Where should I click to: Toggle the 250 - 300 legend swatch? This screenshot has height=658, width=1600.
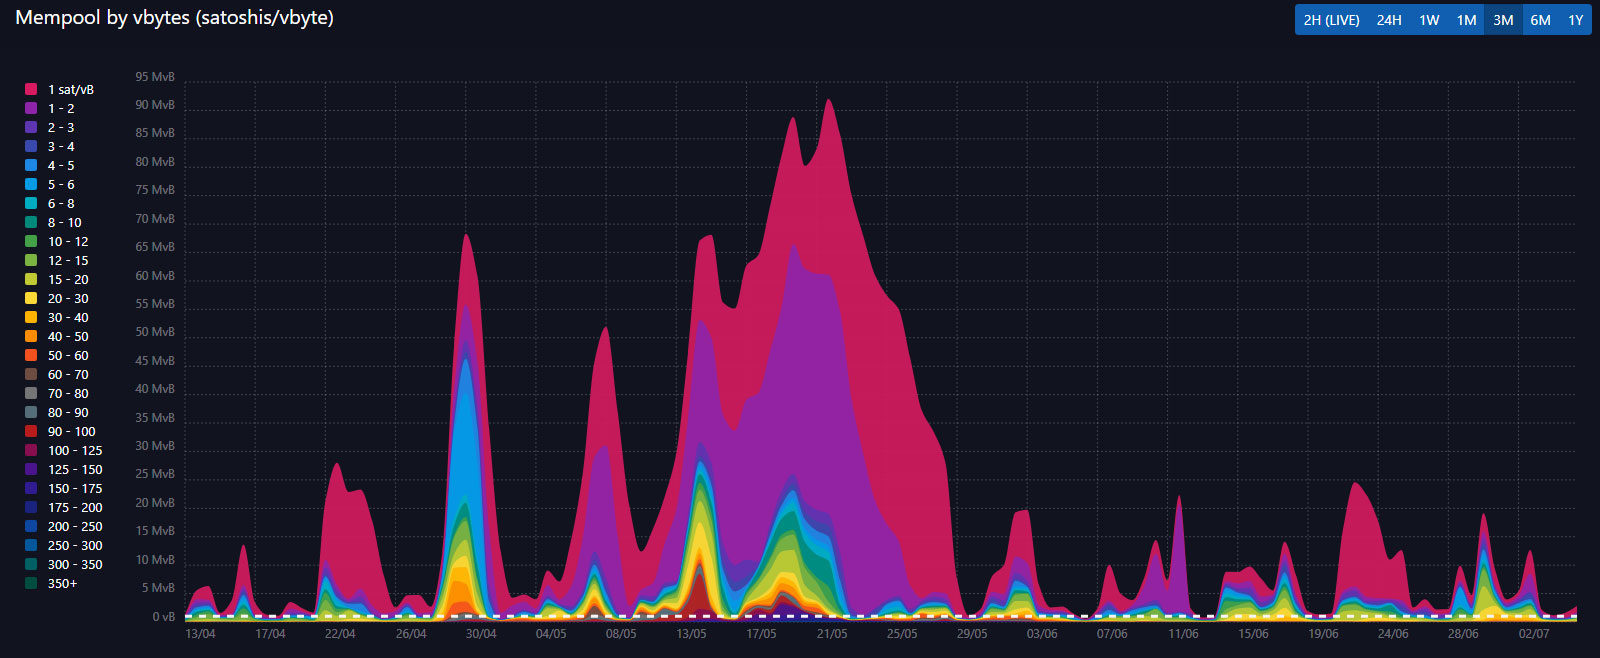(x=31, y=545)
